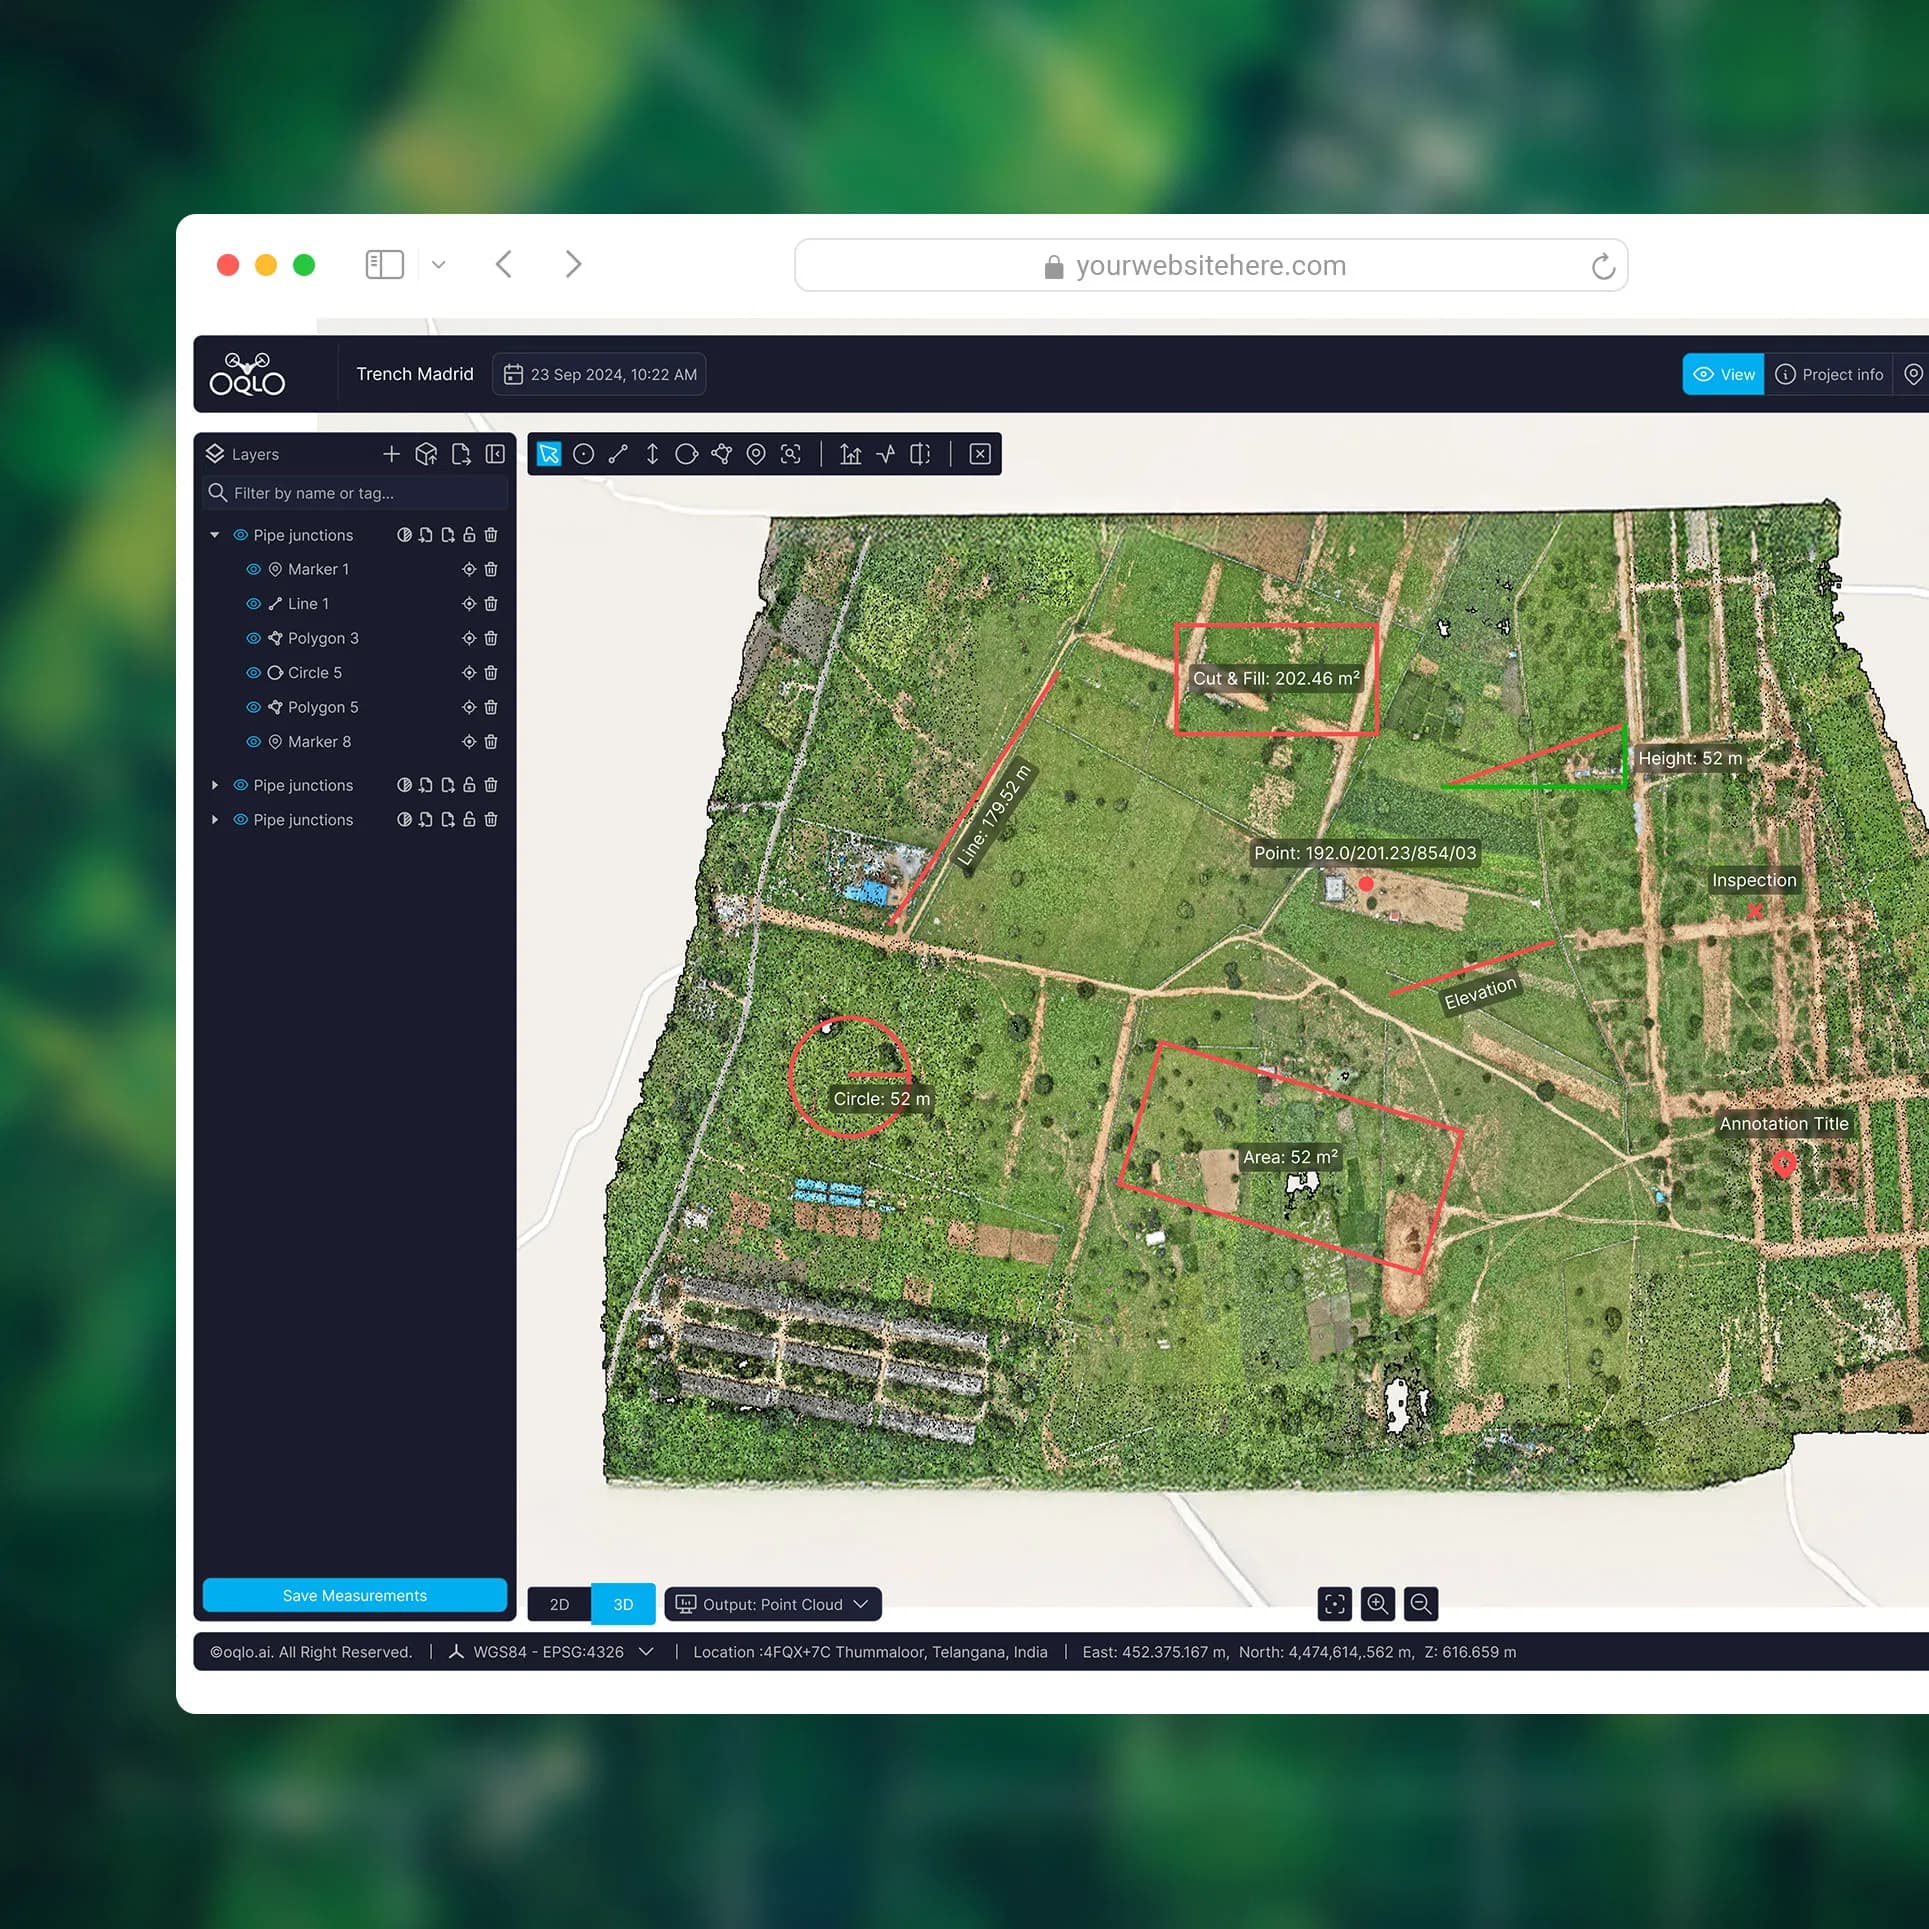This screenshot has height=1929, width=1929.
Task: Toggle visibility of Polygon 3
Action: click(254, 638)
